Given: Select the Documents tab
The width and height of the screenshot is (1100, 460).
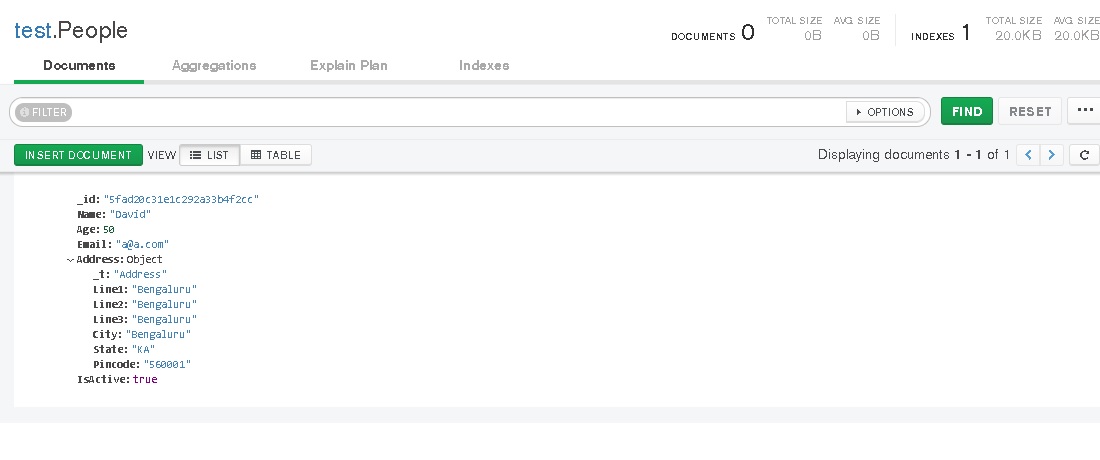Looking at the screenshot, I should pyautogui.click(x=79, y=65).
